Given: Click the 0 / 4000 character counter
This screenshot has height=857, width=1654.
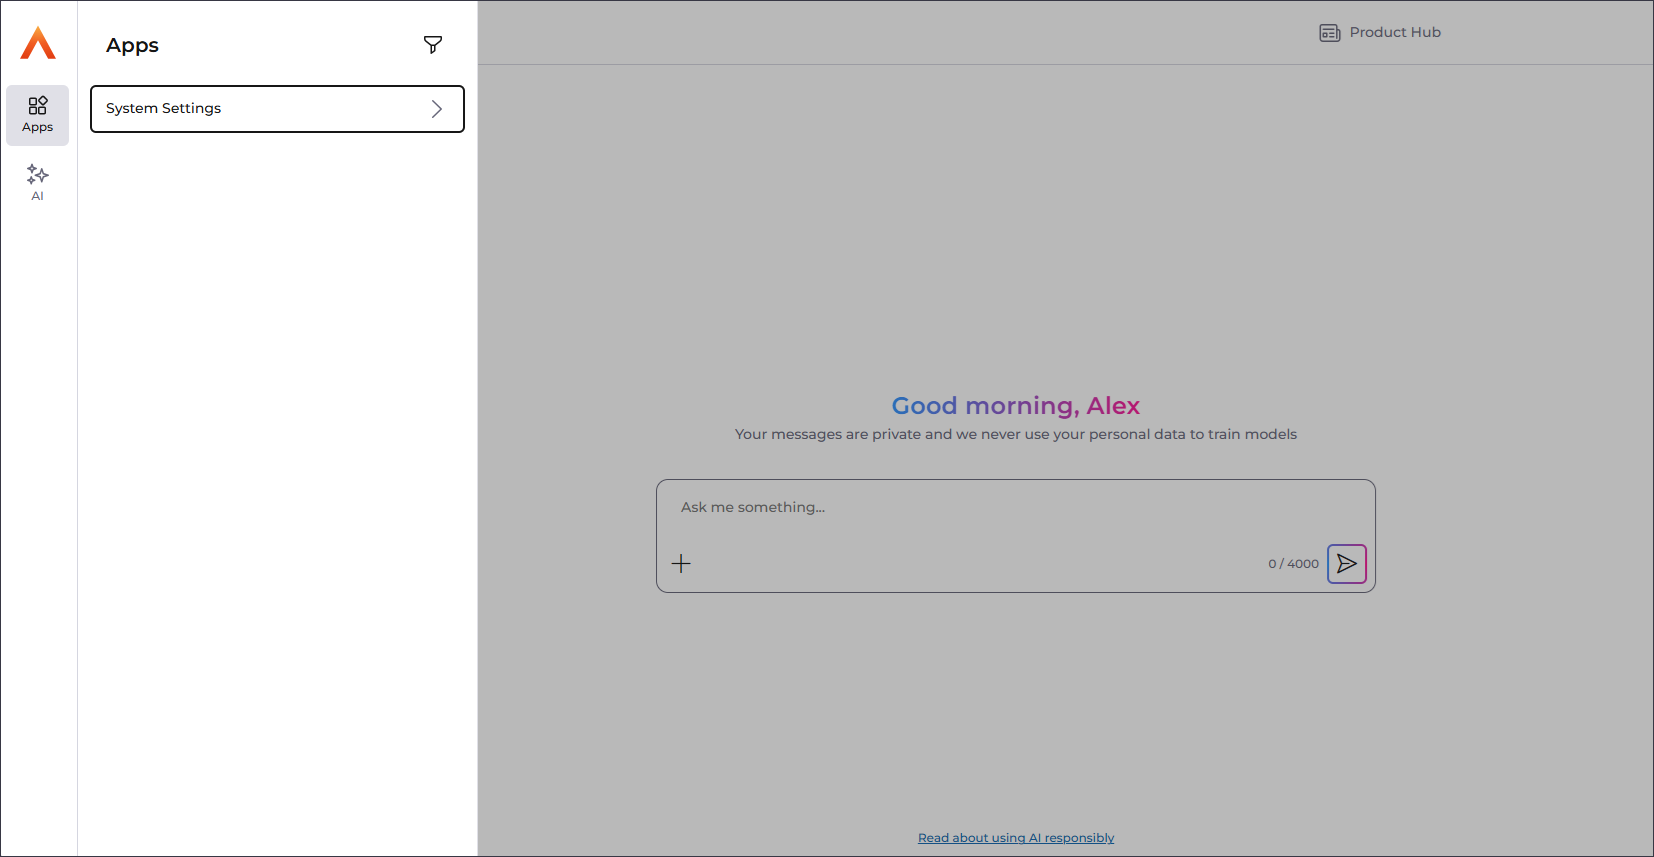Looking at the screenshot, I should [1293, 564].
